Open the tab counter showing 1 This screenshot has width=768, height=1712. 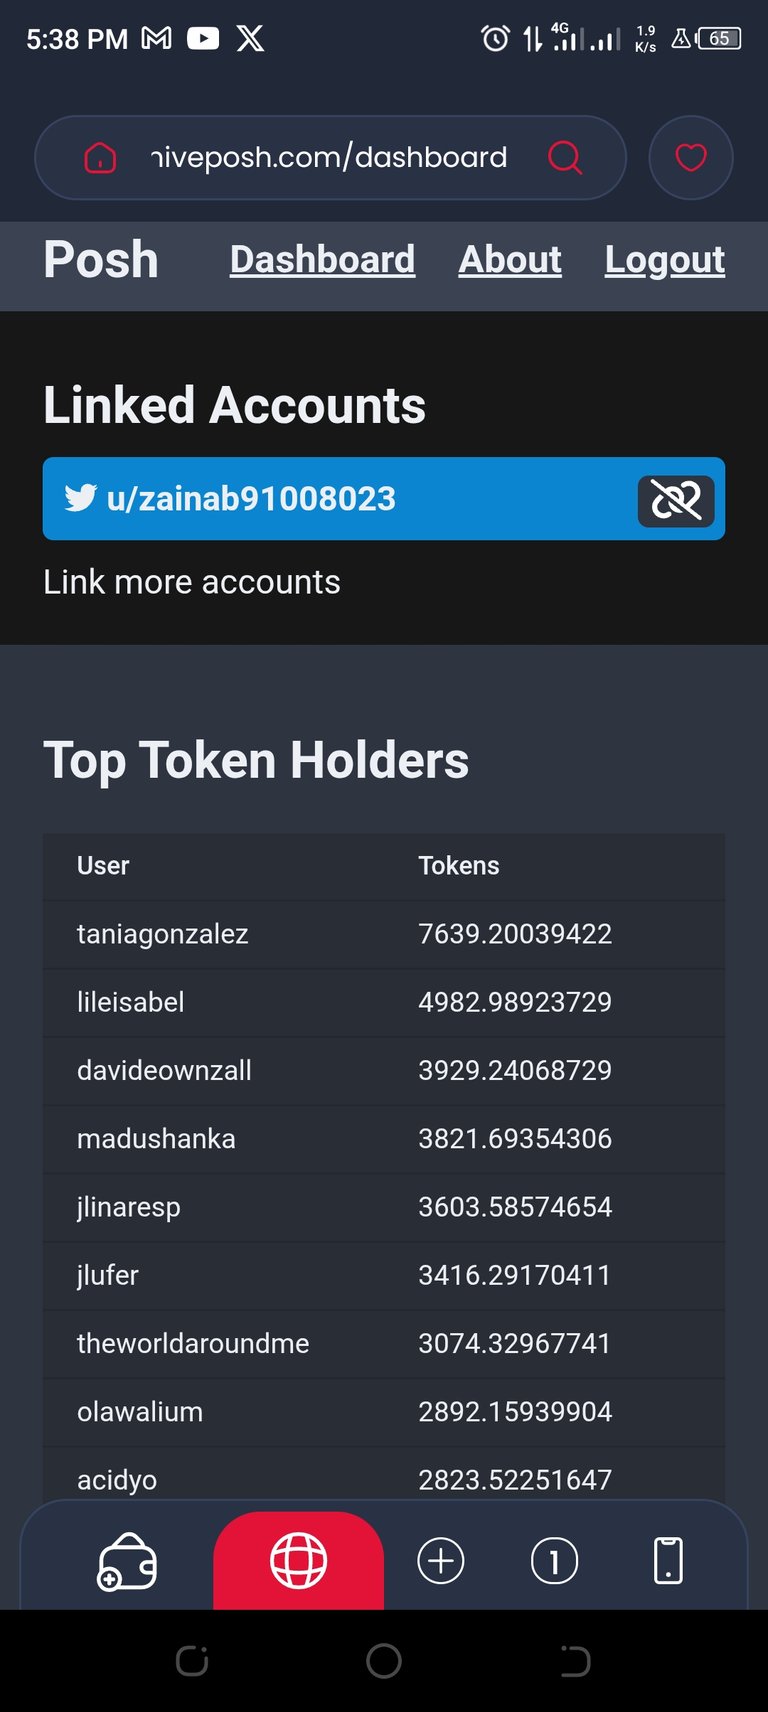(554, 1561)
